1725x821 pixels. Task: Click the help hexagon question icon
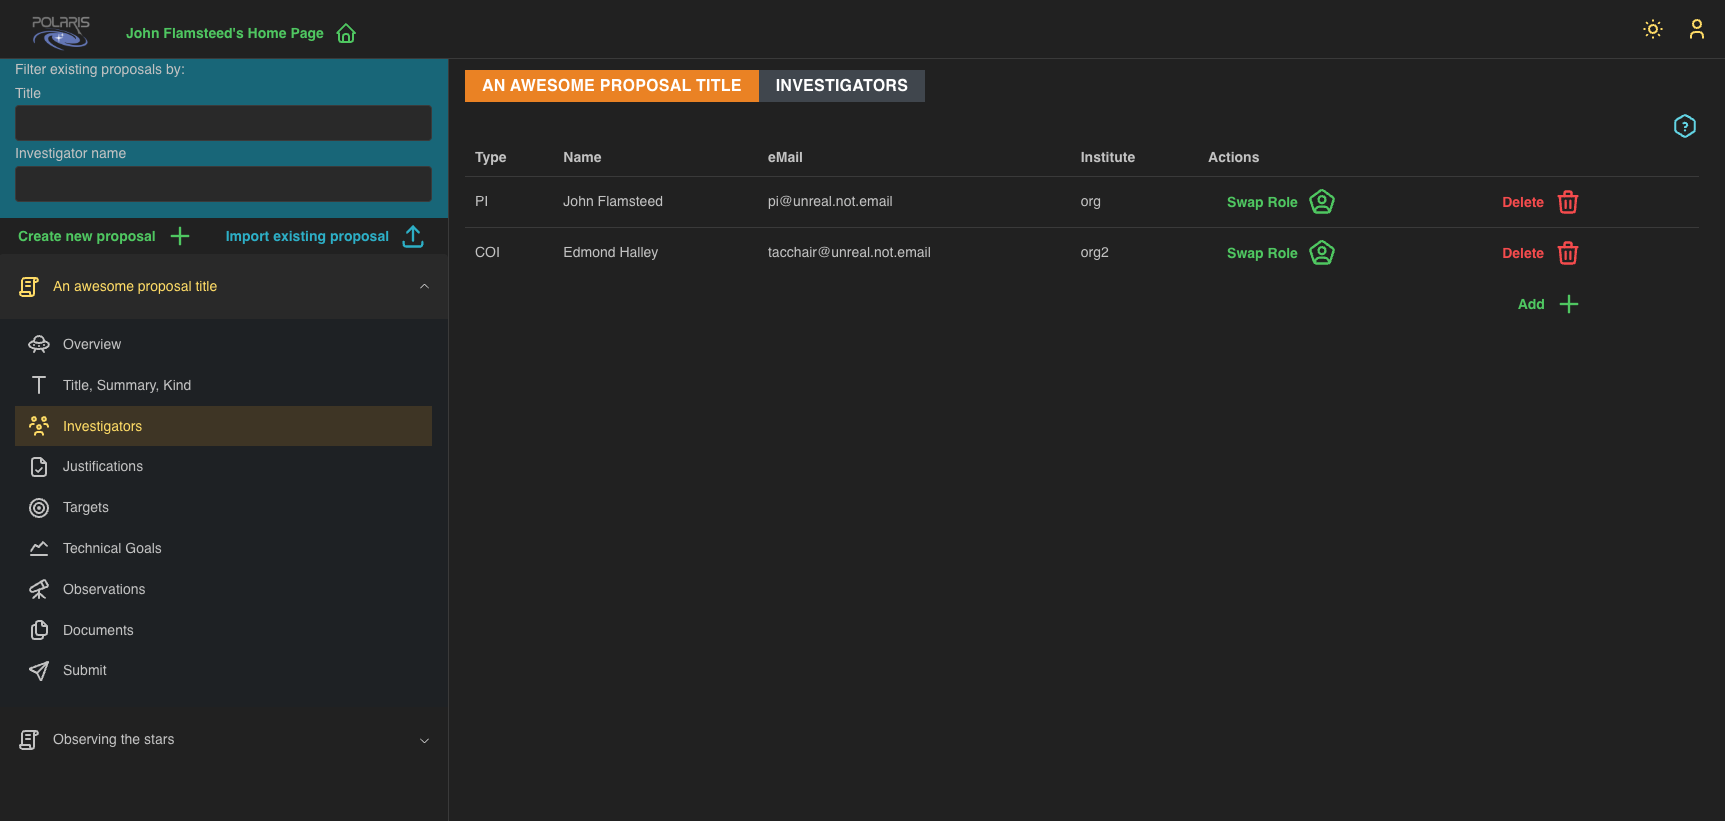1684,126
